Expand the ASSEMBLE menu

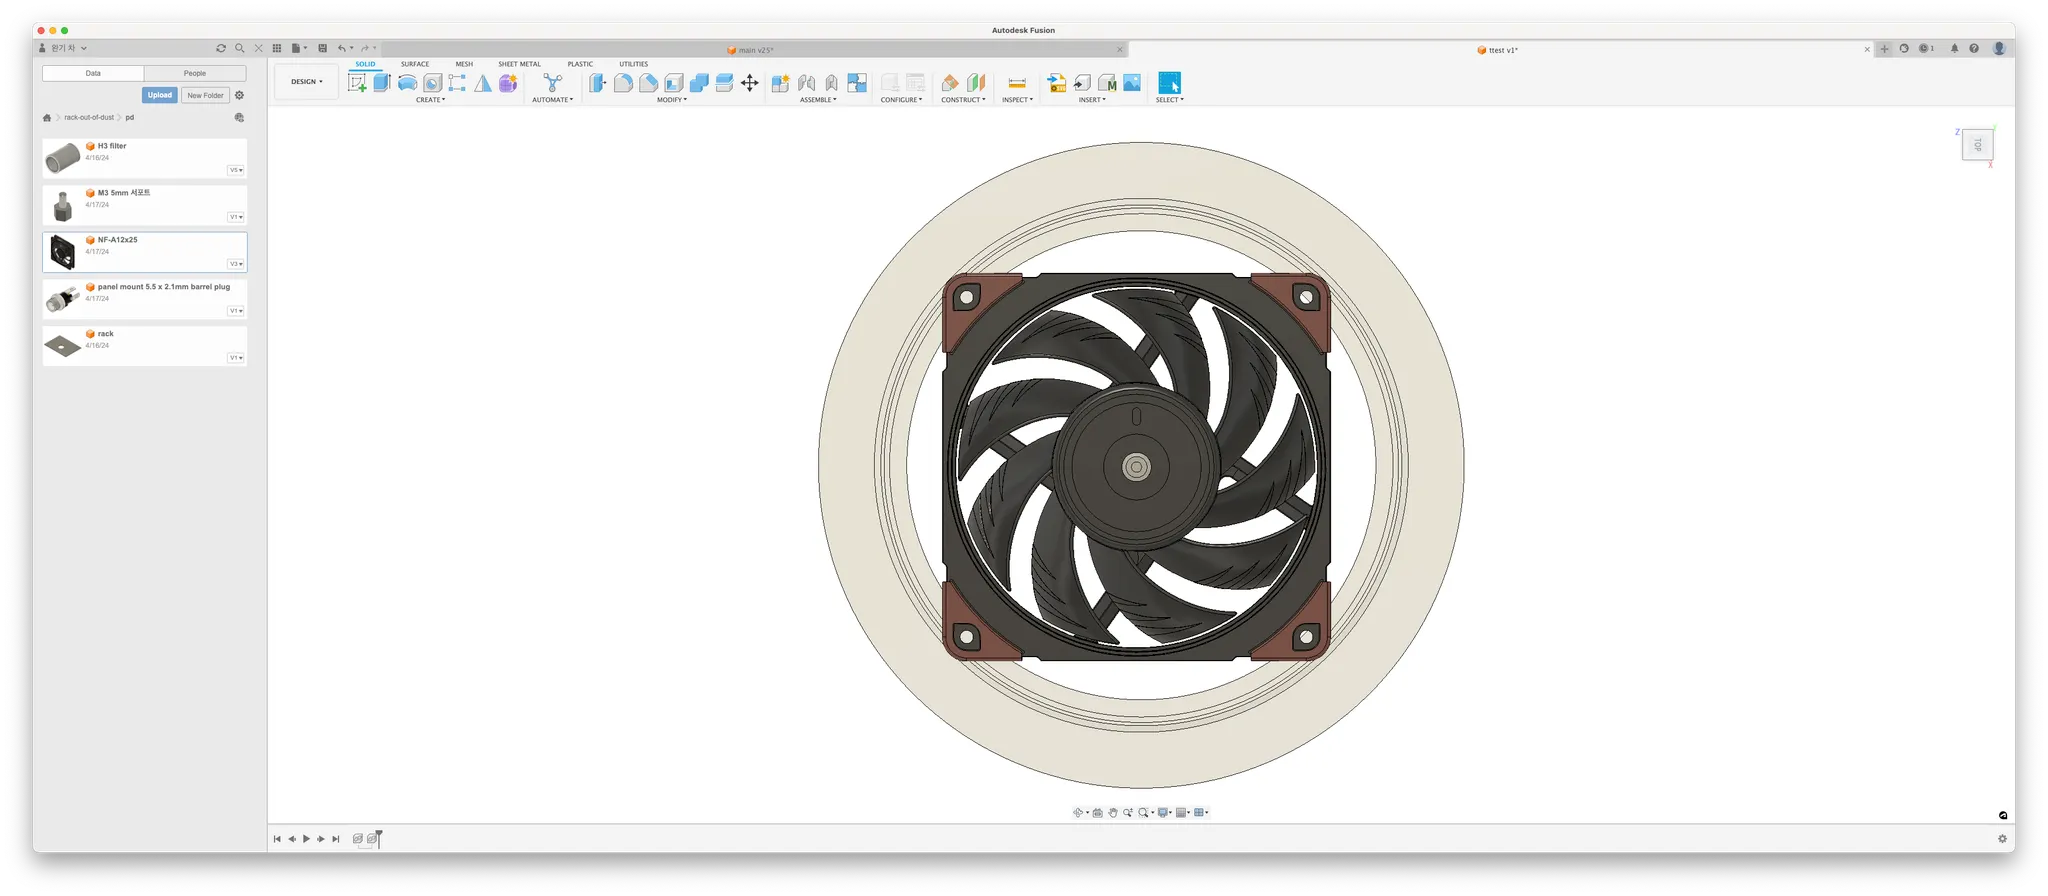[x=818, y=100]
